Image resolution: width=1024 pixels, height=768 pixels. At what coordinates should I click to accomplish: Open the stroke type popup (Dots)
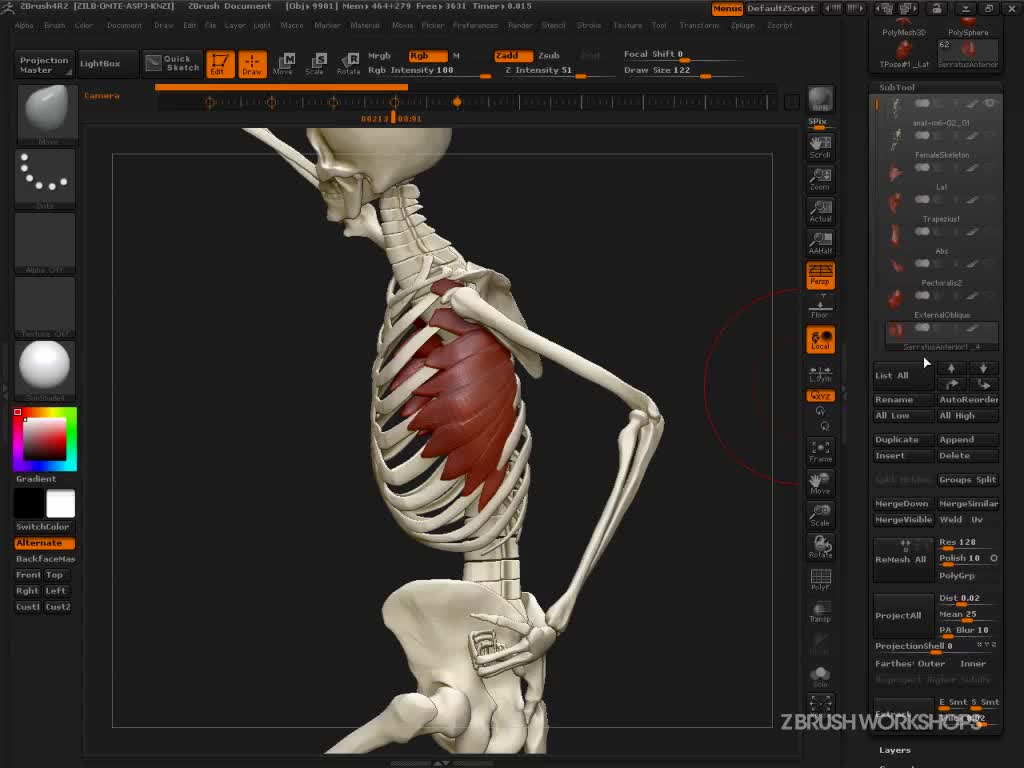coord(45,178)
